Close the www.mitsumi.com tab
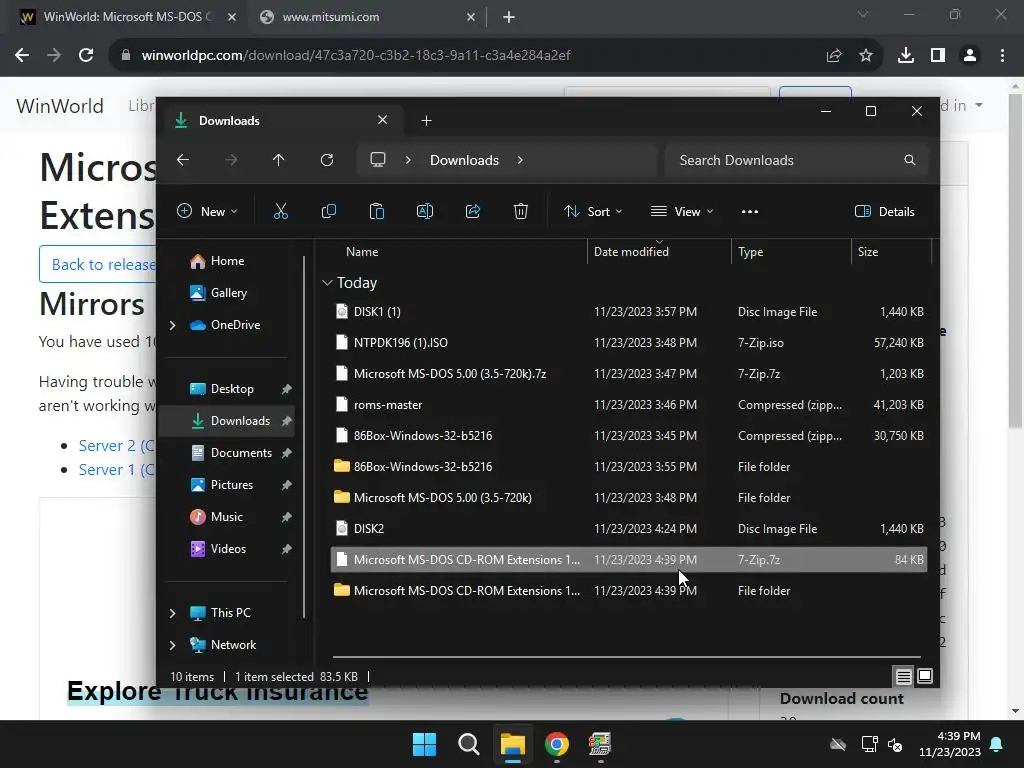 471,17
